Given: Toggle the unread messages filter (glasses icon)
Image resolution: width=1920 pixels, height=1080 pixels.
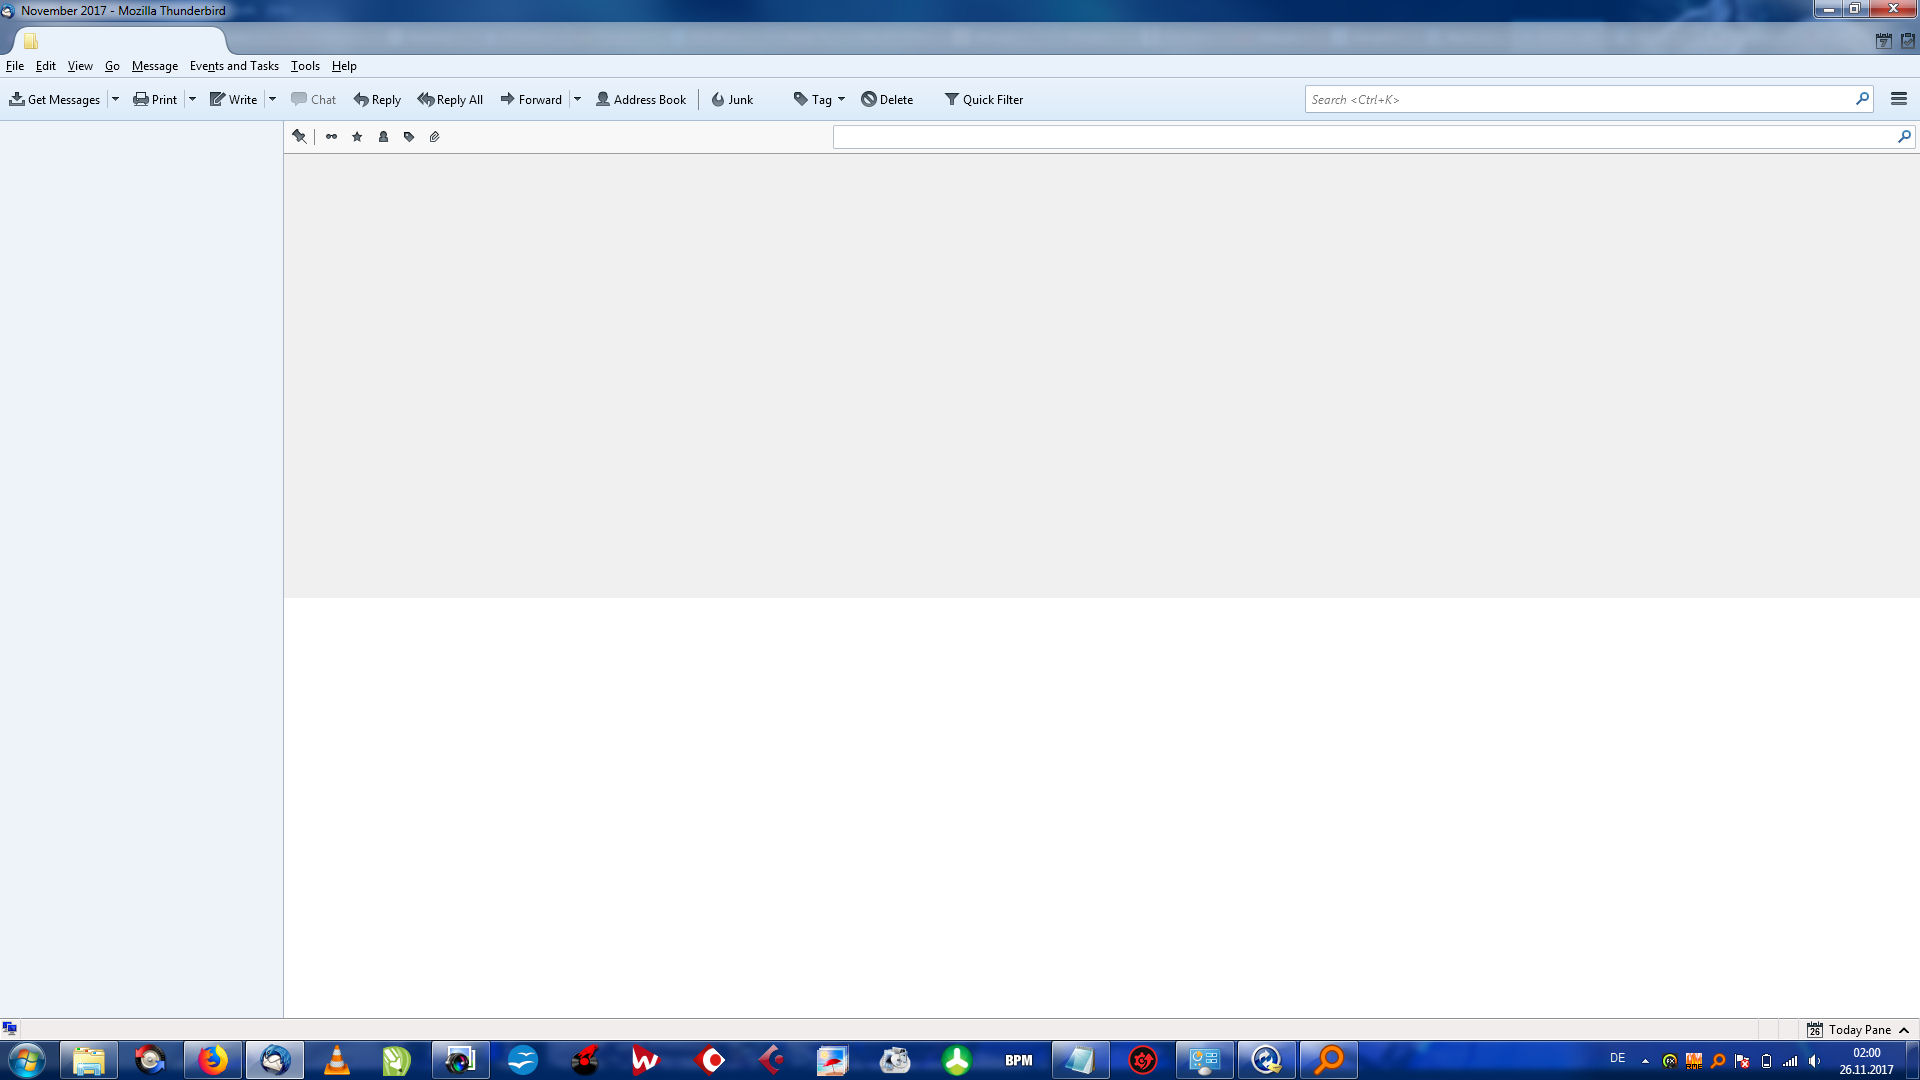Looking at the screenshot, I should (331, 137).
